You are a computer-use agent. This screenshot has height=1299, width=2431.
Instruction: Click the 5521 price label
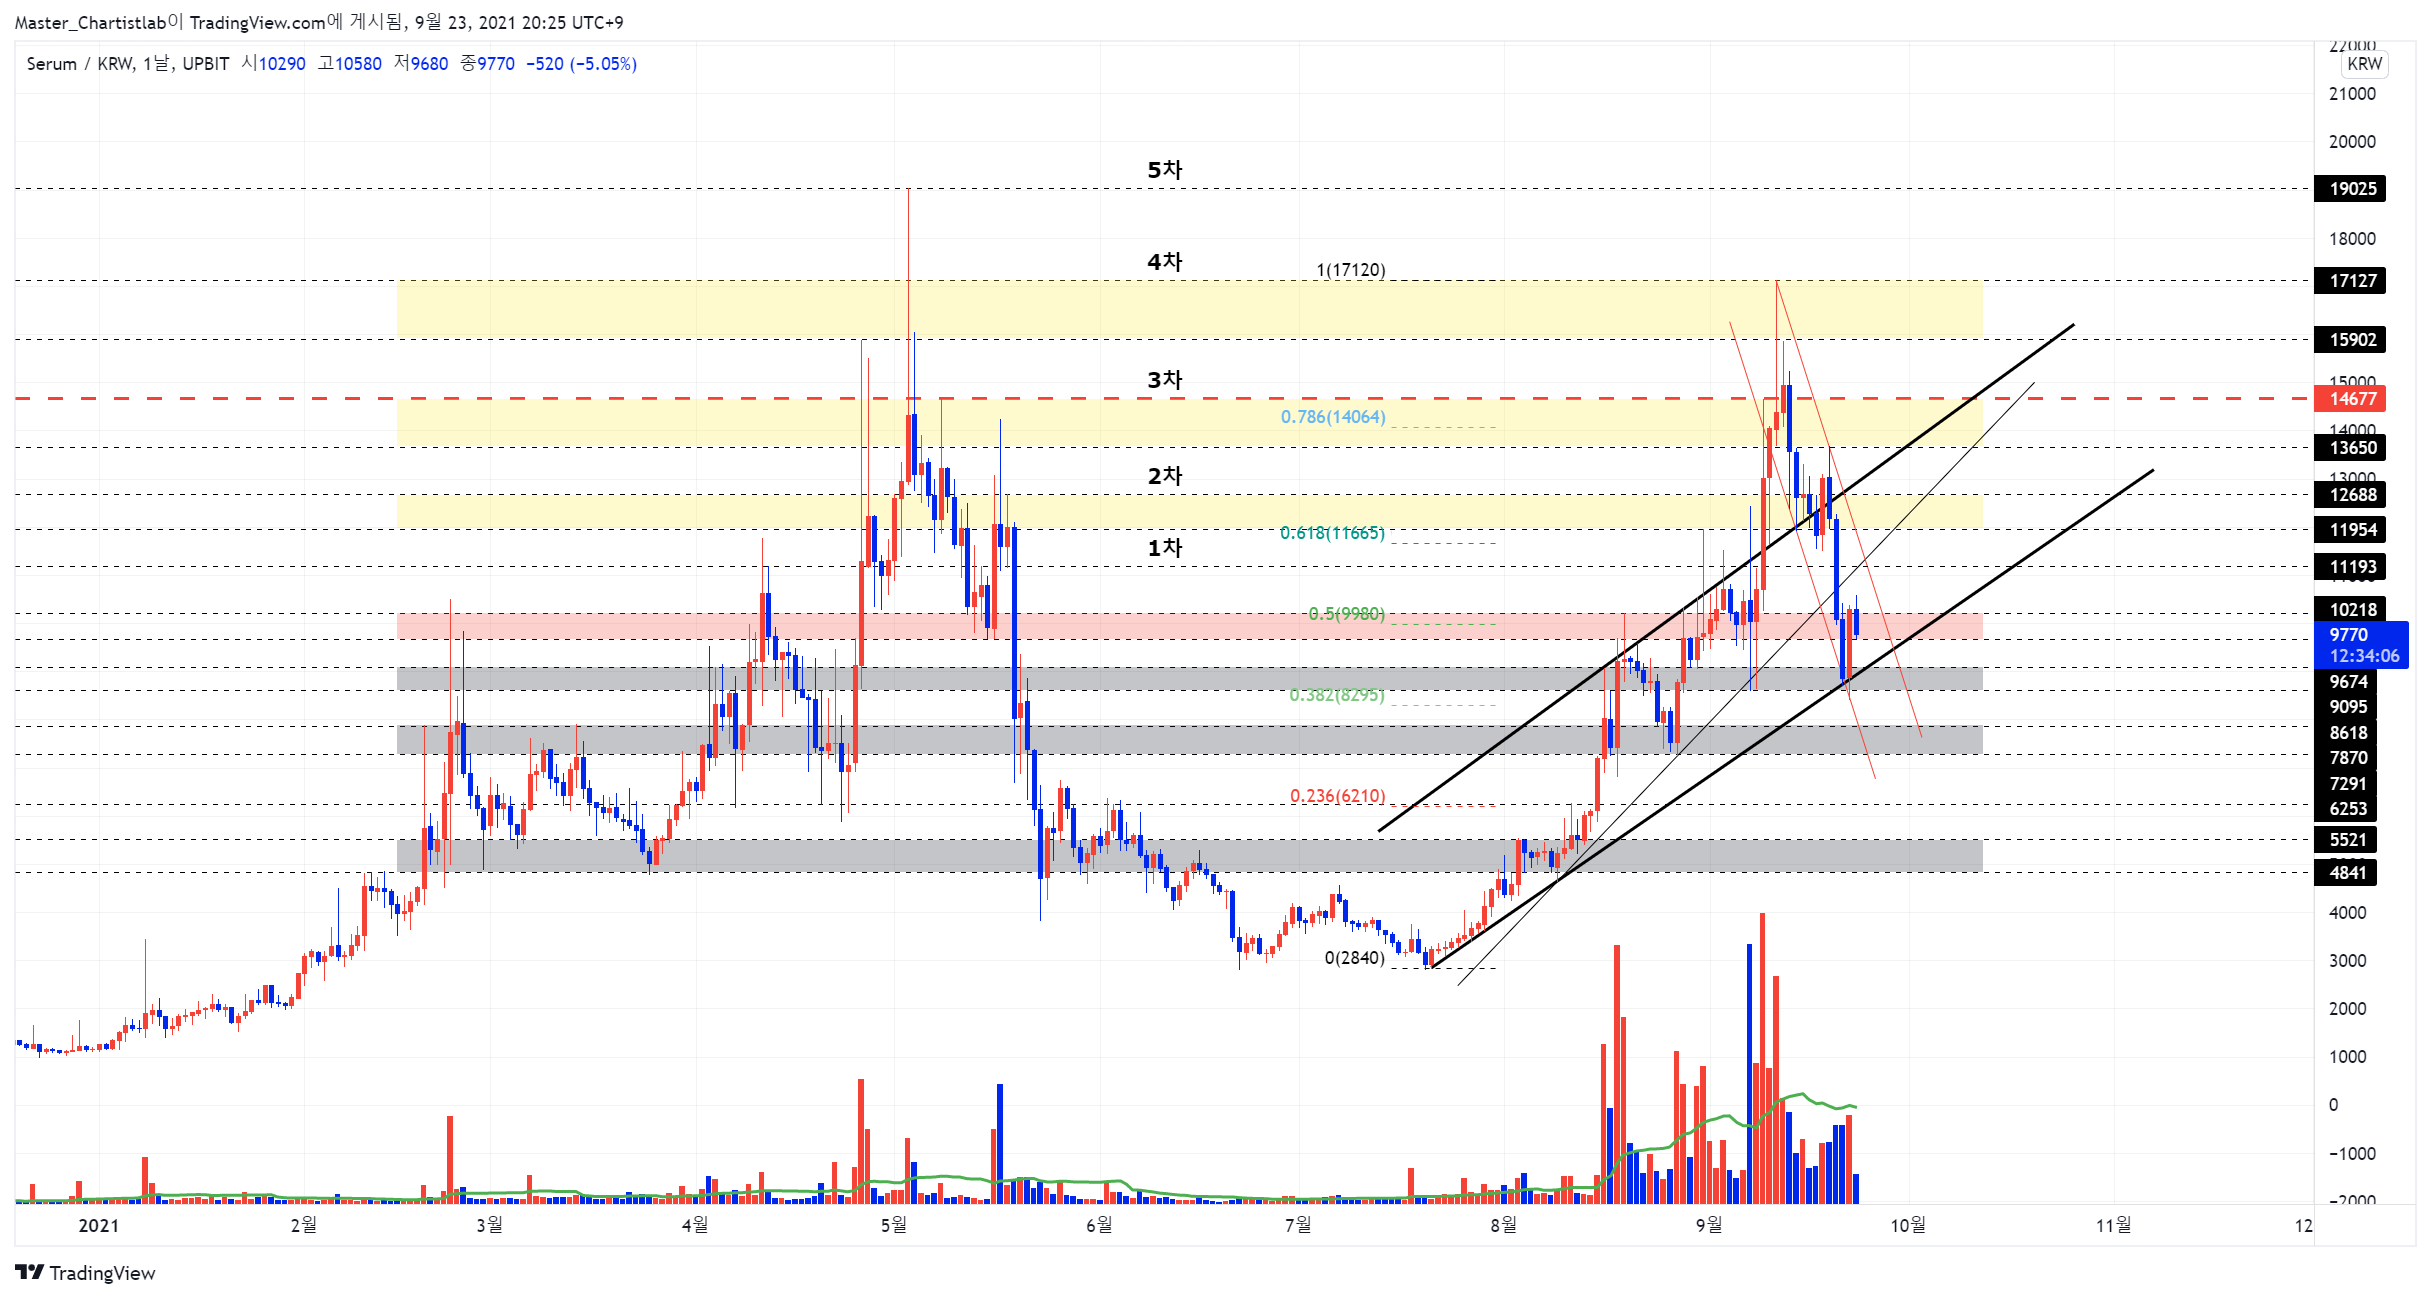coord(2346,840)
